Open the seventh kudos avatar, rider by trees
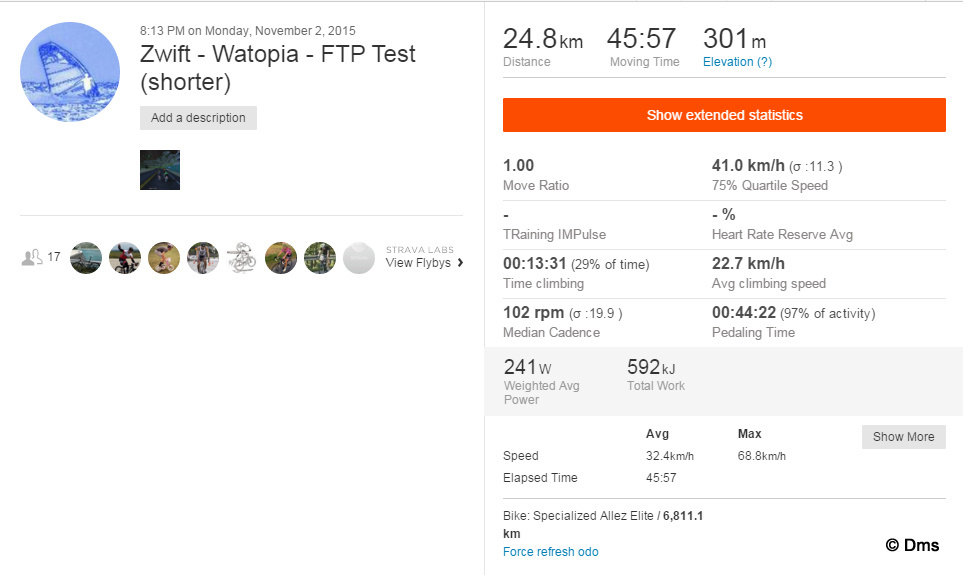This screenshot has height=575, width=963. 320,258
